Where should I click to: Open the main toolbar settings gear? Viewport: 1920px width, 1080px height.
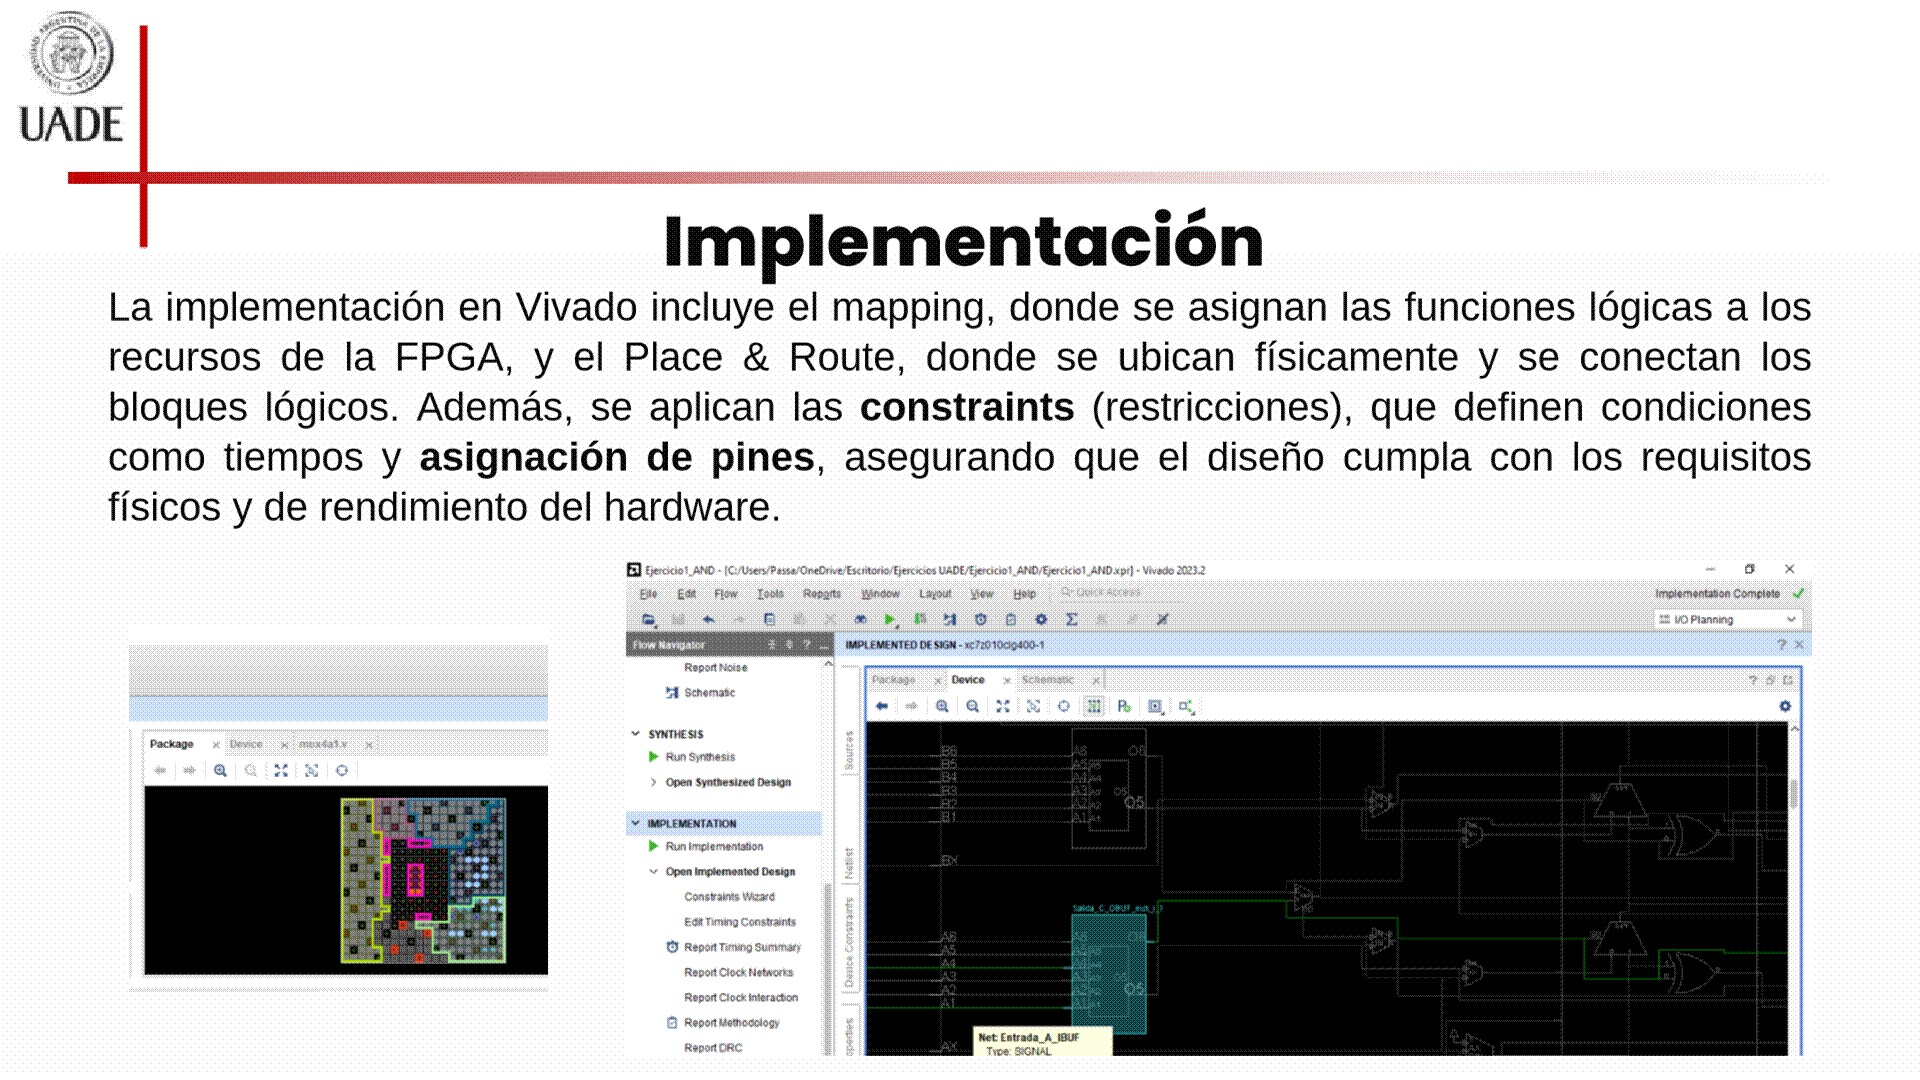[1041, 620]
